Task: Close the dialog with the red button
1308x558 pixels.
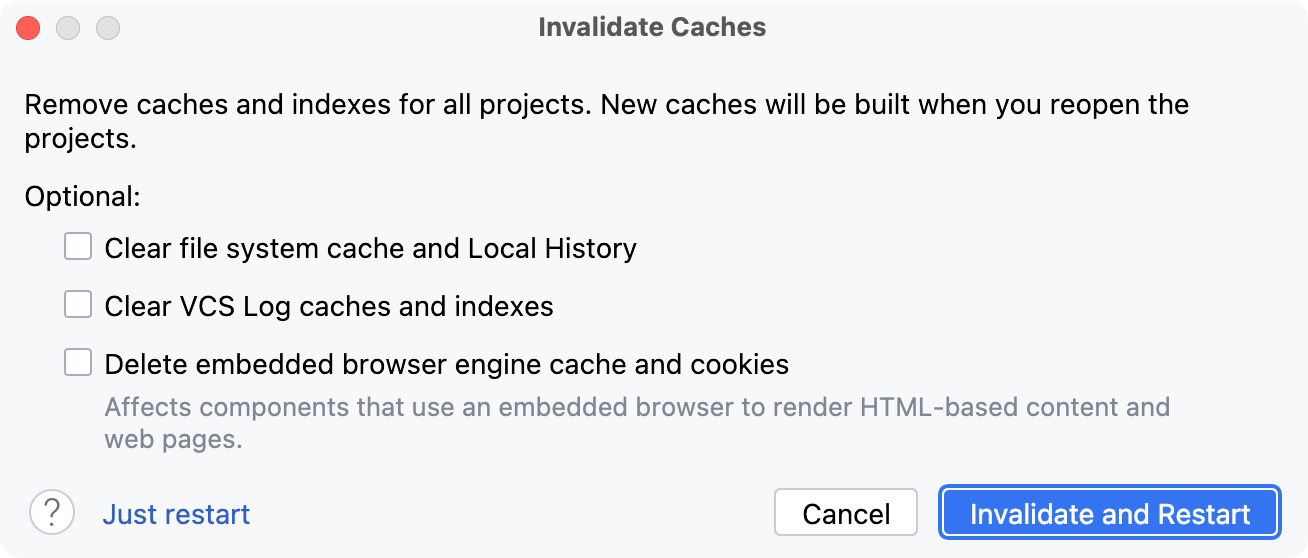Action: tap(28, 28)
